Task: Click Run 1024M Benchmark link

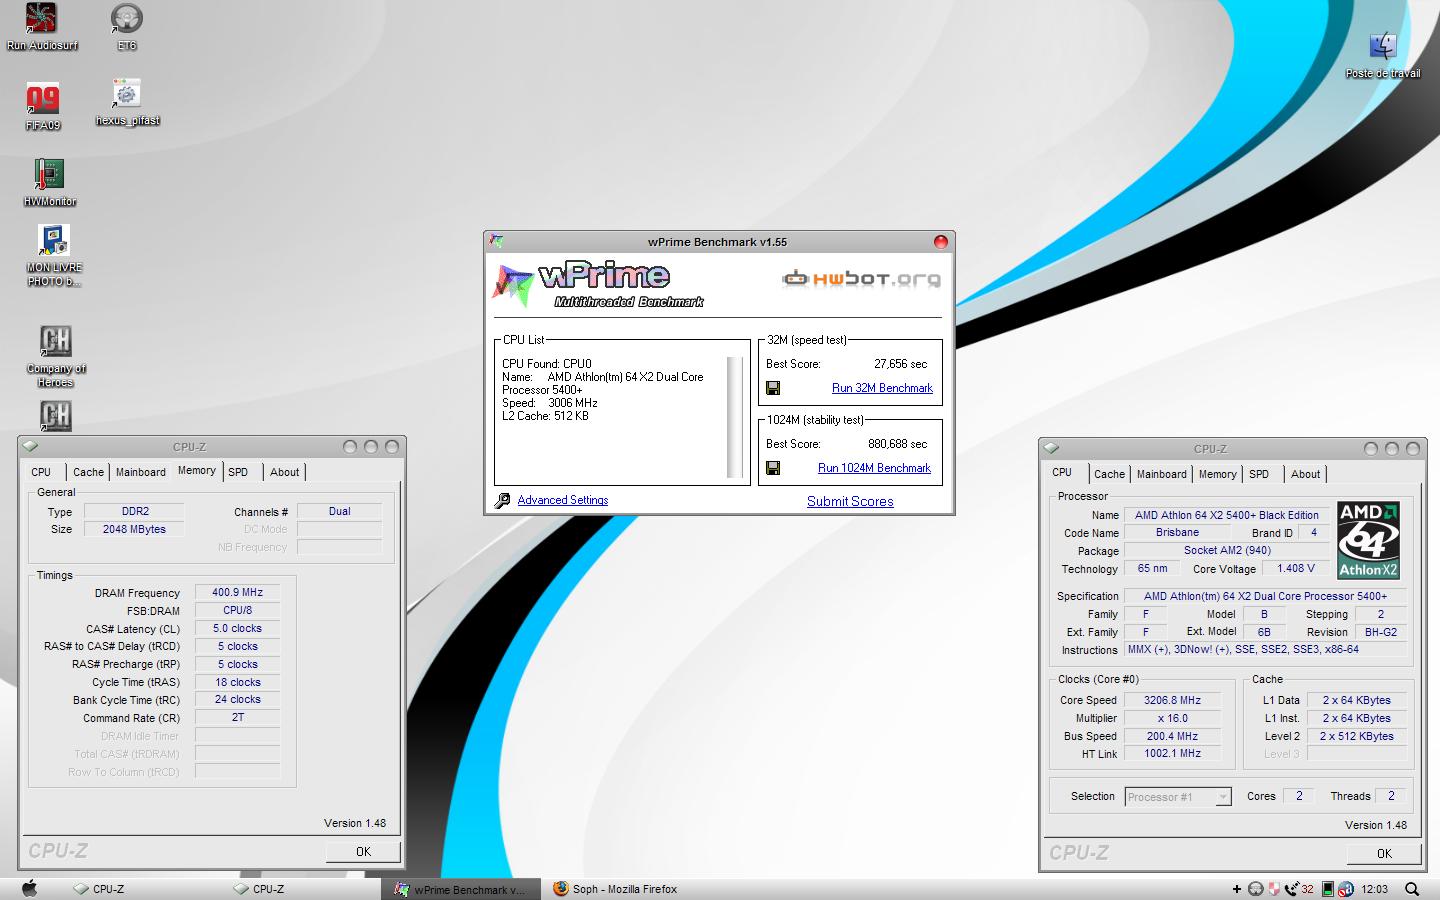Action: [874, 468]
